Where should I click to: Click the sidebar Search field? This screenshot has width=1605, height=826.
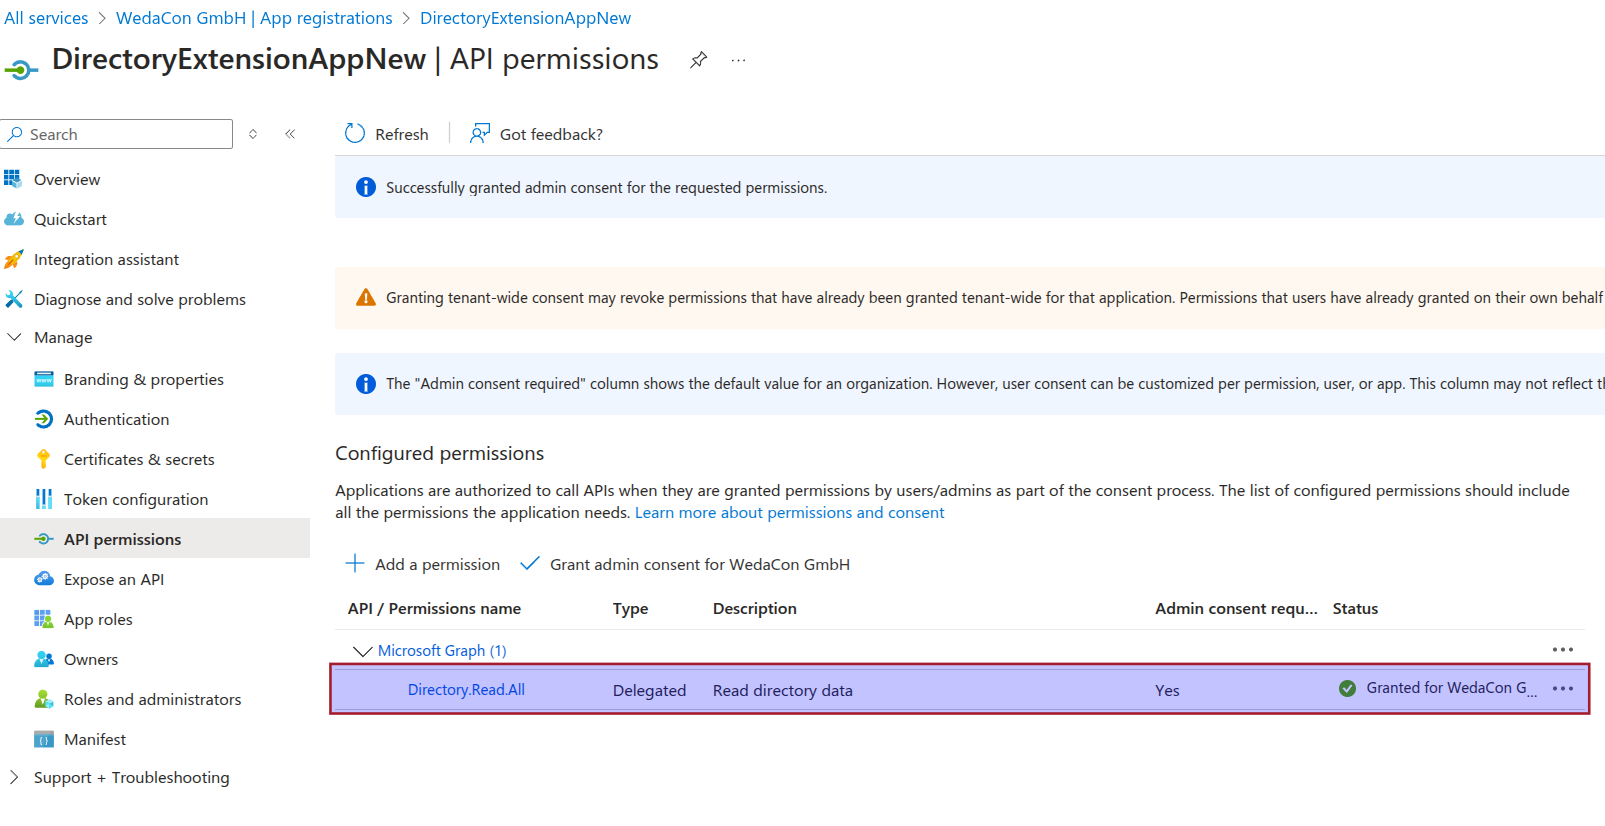pyautogui.click(x=117, y=134)
